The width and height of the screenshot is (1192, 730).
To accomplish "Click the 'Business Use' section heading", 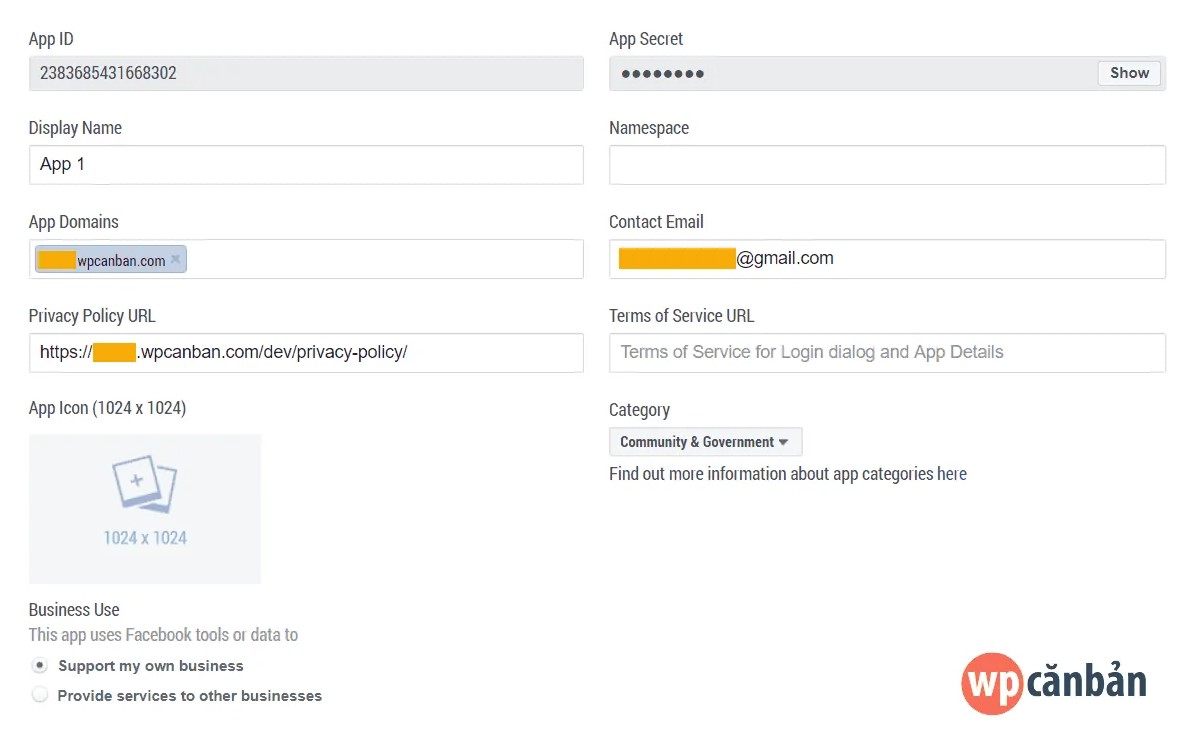I will click(x=74, y=610).
